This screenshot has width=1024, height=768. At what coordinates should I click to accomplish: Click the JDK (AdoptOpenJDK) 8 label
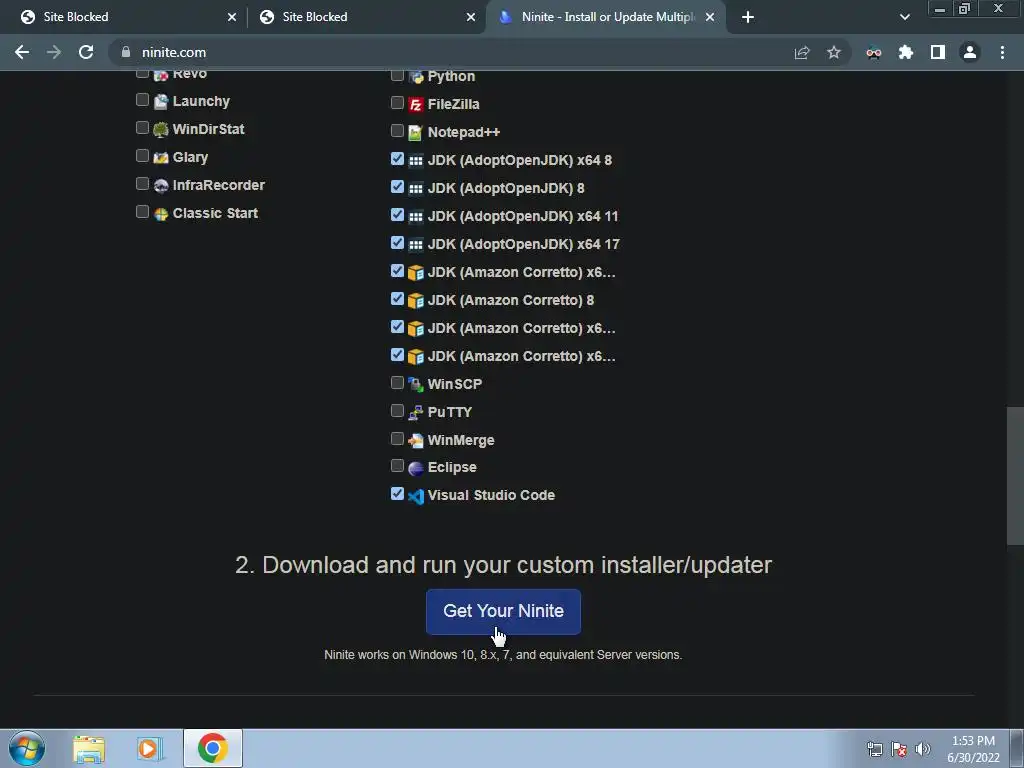[506, 188]
